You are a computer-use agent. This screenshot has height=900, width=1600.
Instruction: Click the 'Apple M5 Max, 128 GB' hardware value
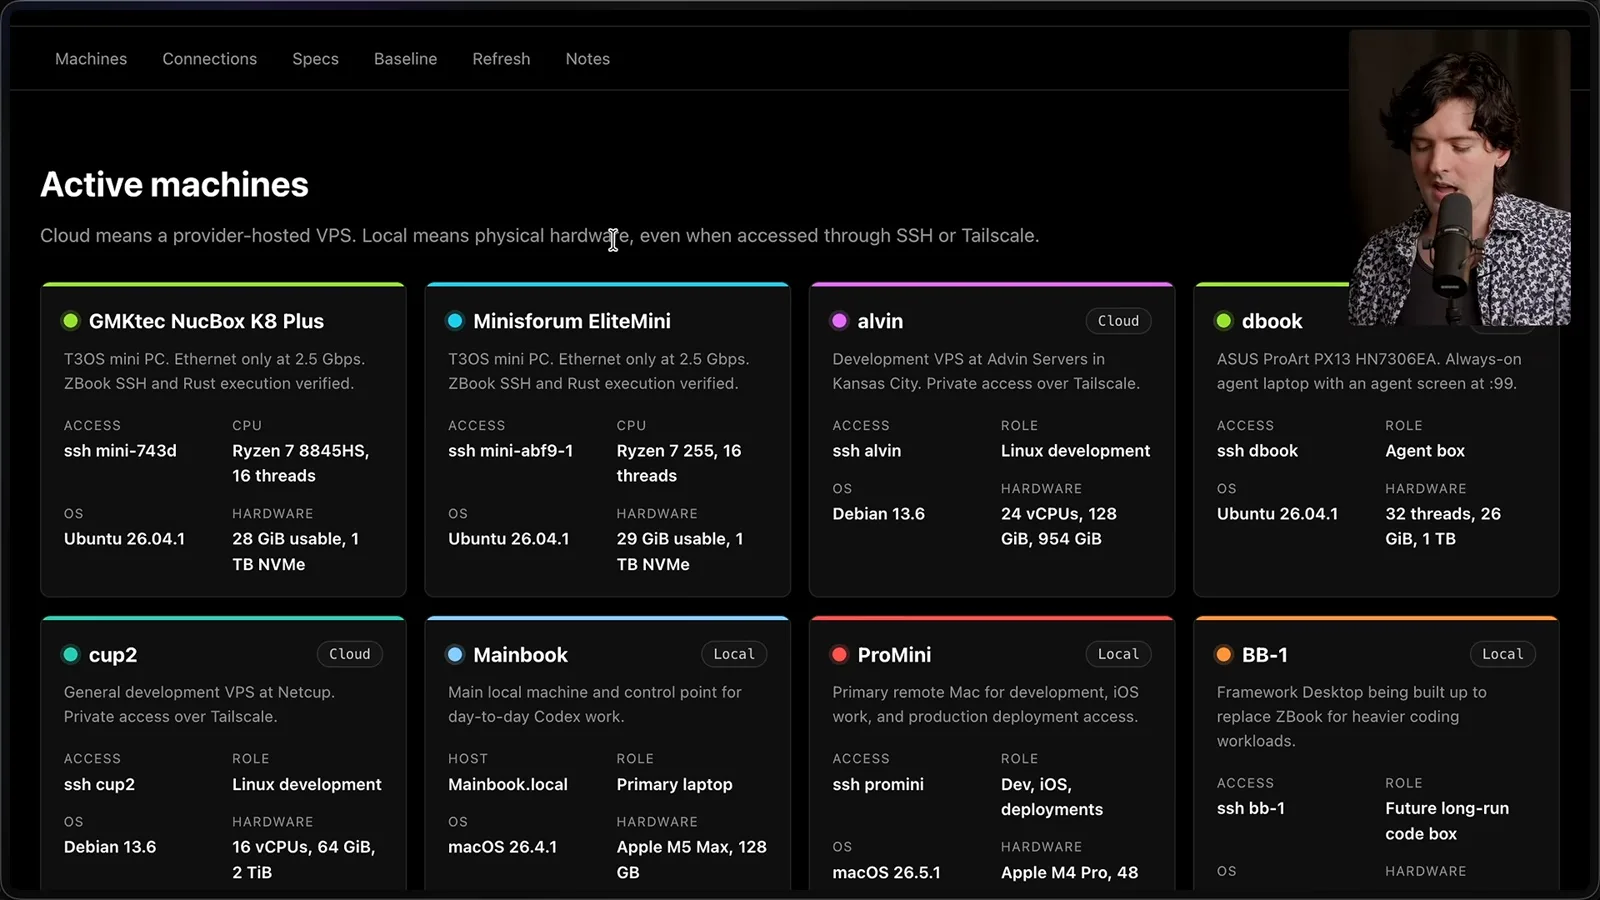[x=692, y=859]
